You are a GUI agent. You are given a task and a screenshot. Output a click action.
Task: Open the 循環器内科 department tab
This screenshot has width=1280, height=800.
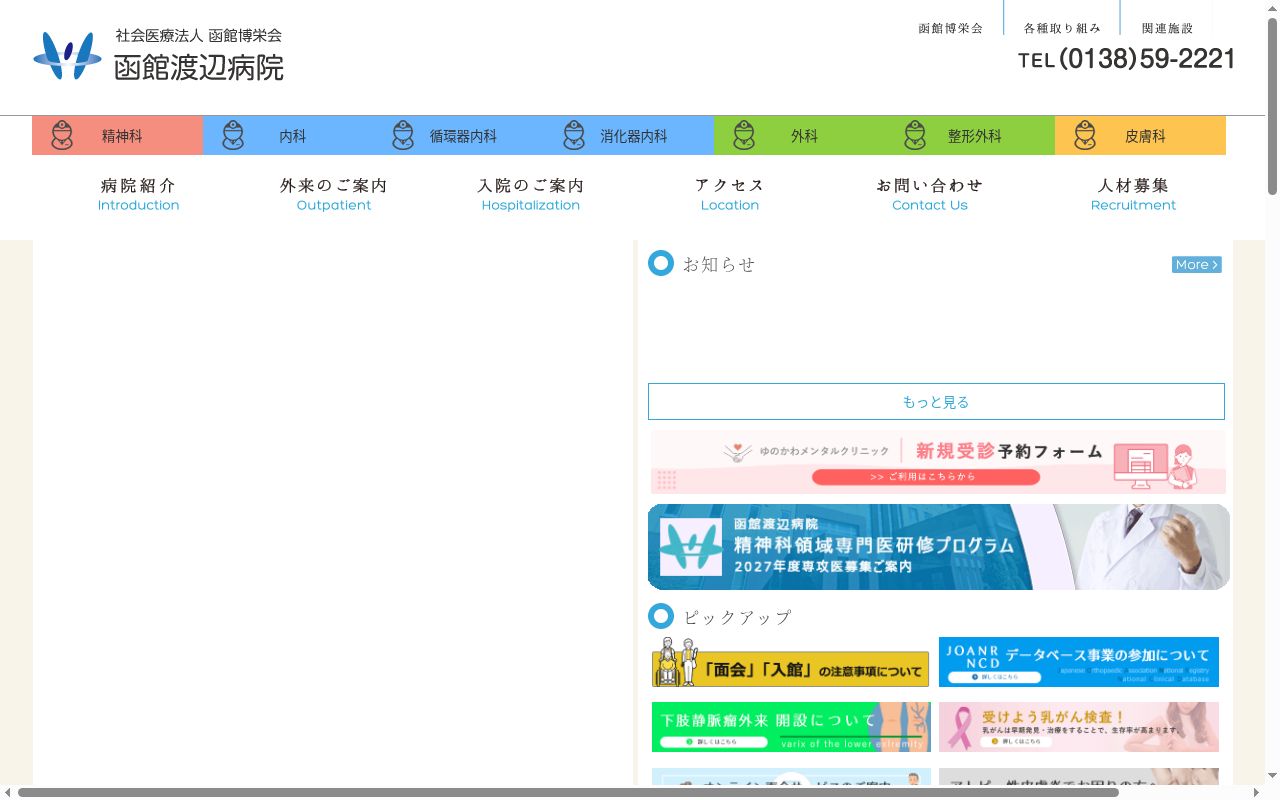coord(458,135)
